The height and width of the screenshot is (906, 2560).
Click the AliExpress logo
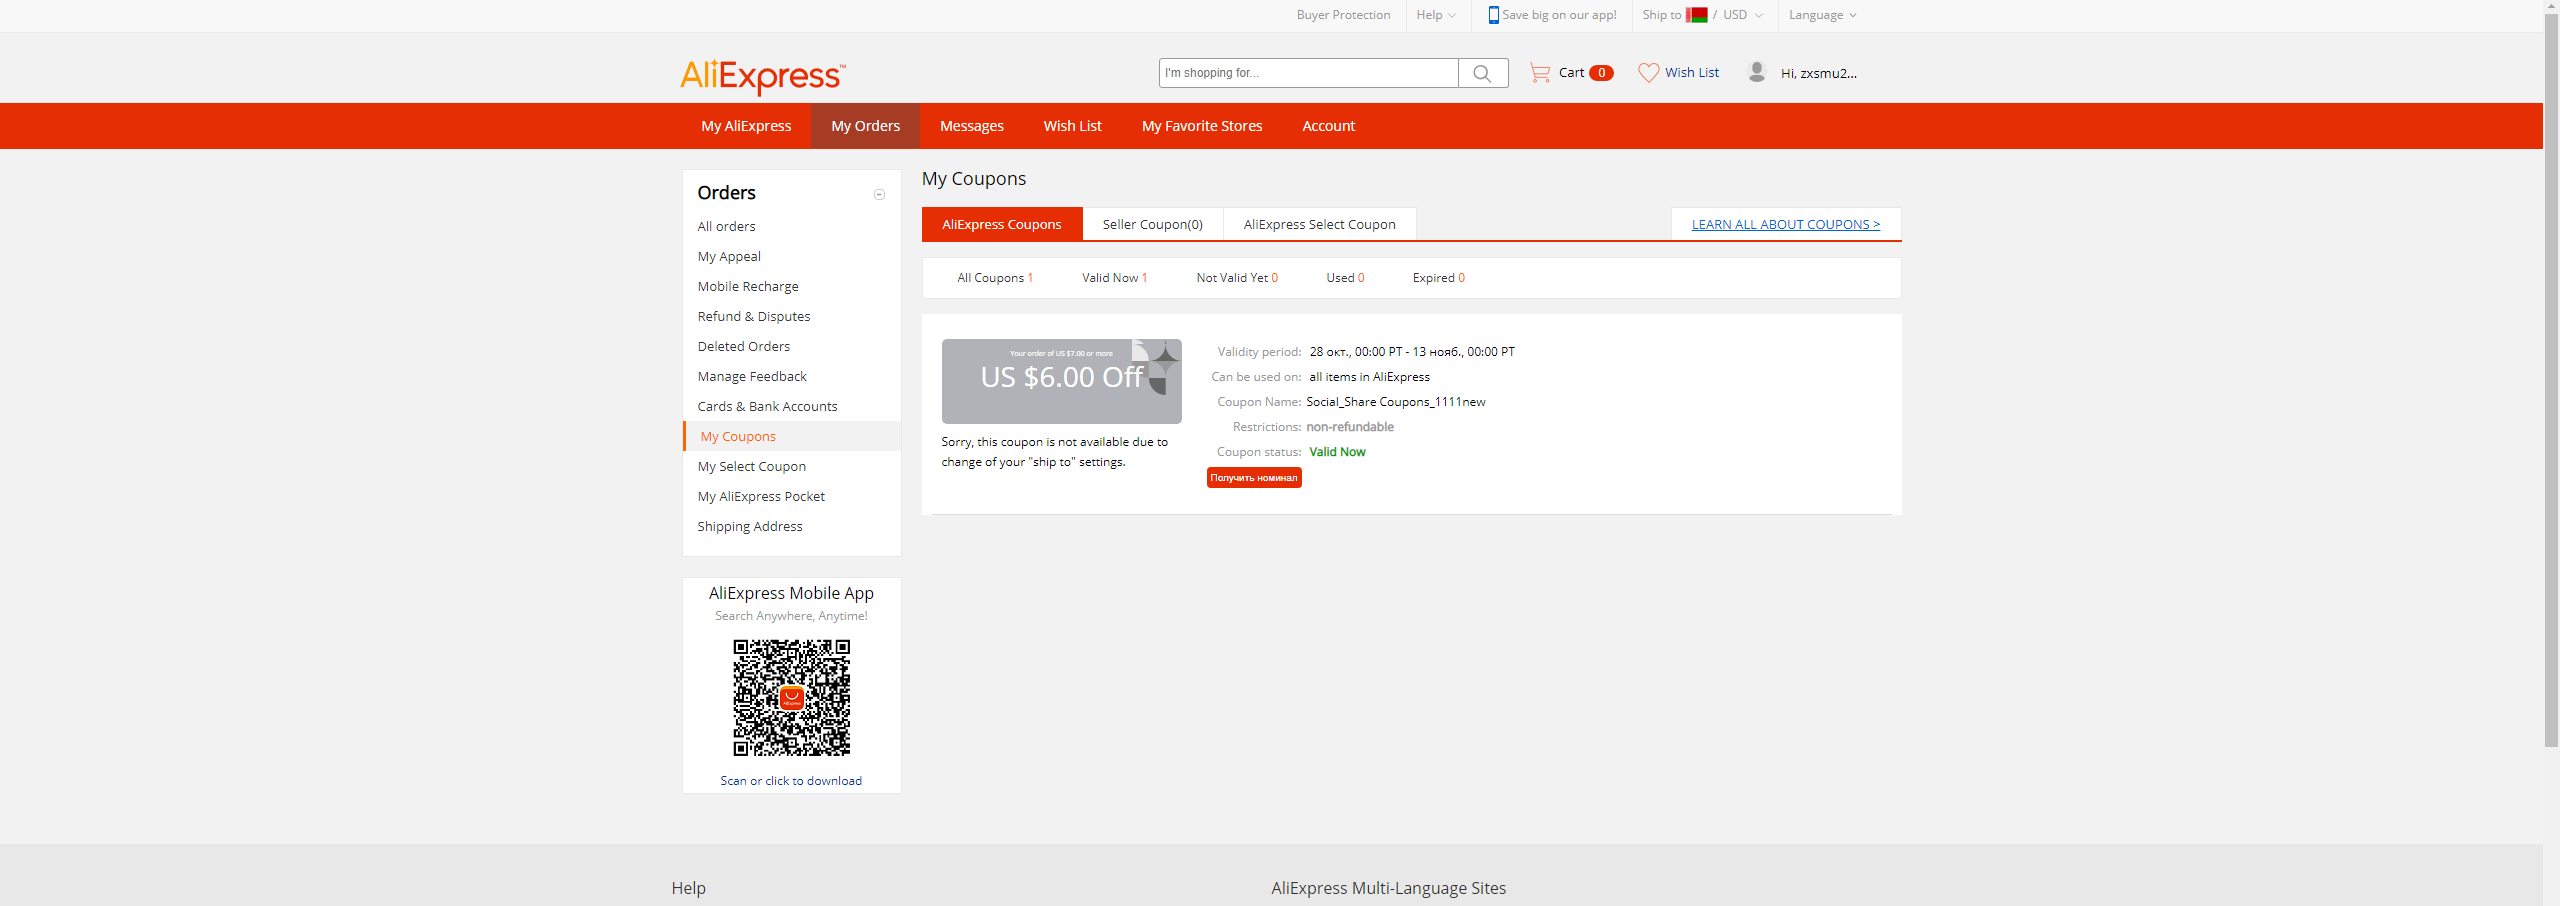click(763, 76)
